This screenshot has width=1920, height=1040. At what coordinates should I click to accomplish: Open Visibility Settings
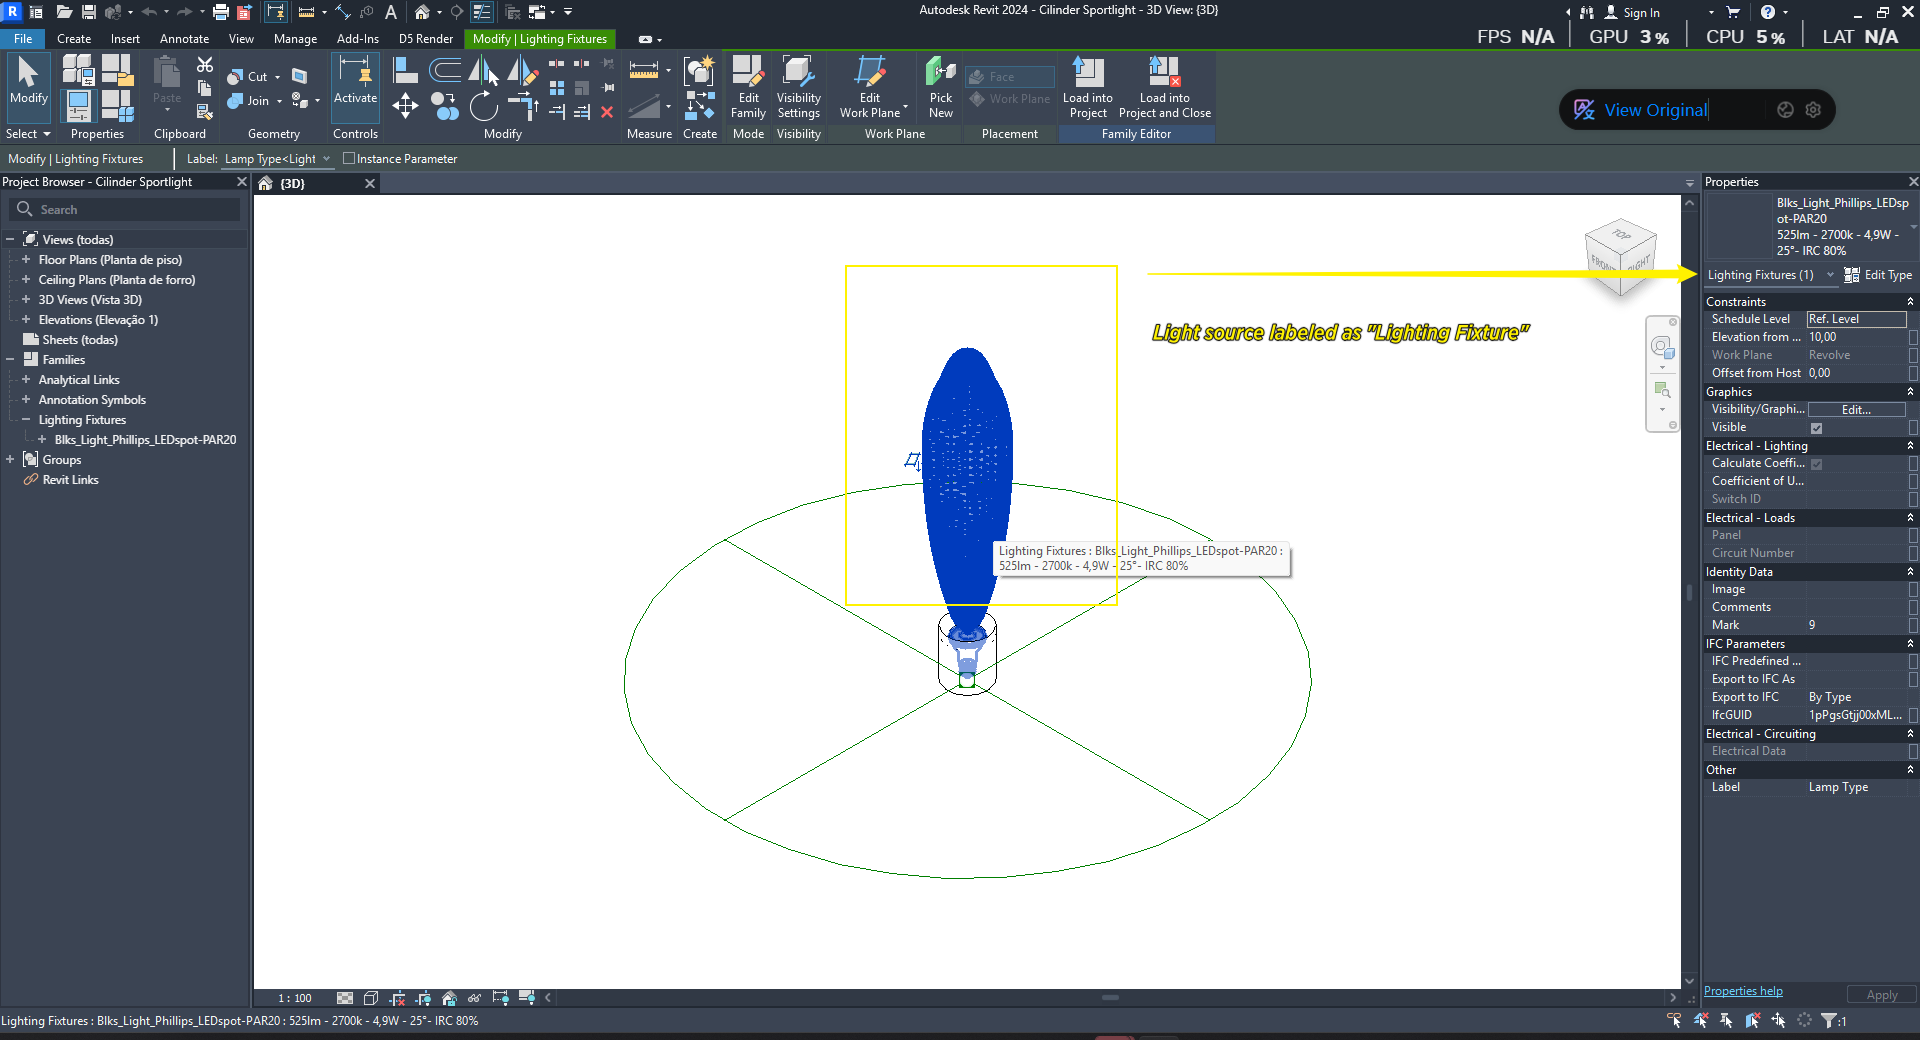click(798, 87)
